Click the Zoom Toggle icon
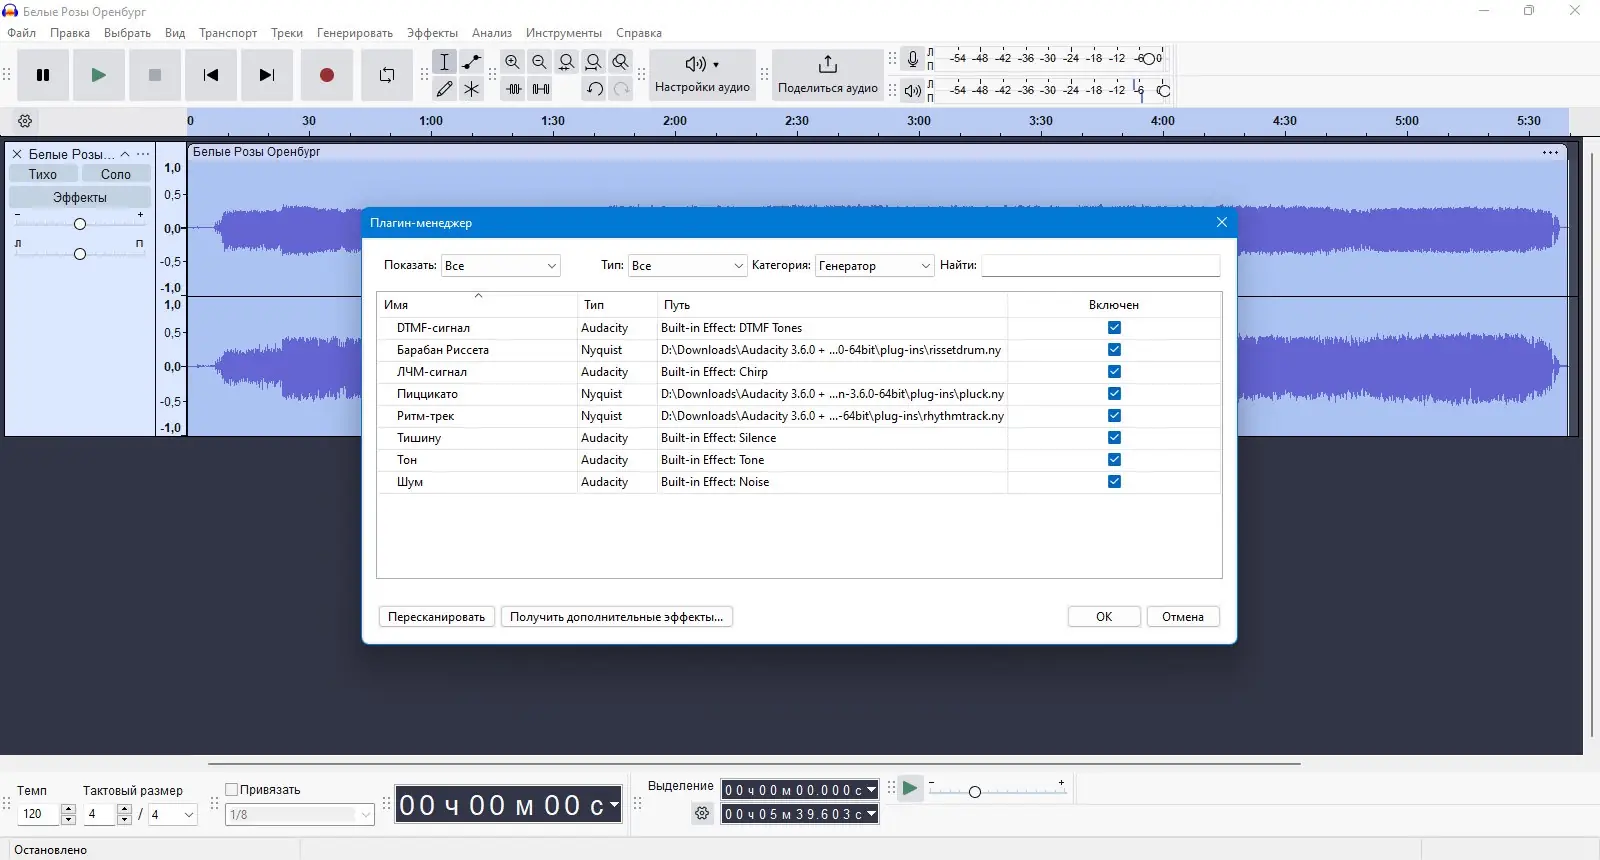The image size is (1600, 860). click(621, 62)
